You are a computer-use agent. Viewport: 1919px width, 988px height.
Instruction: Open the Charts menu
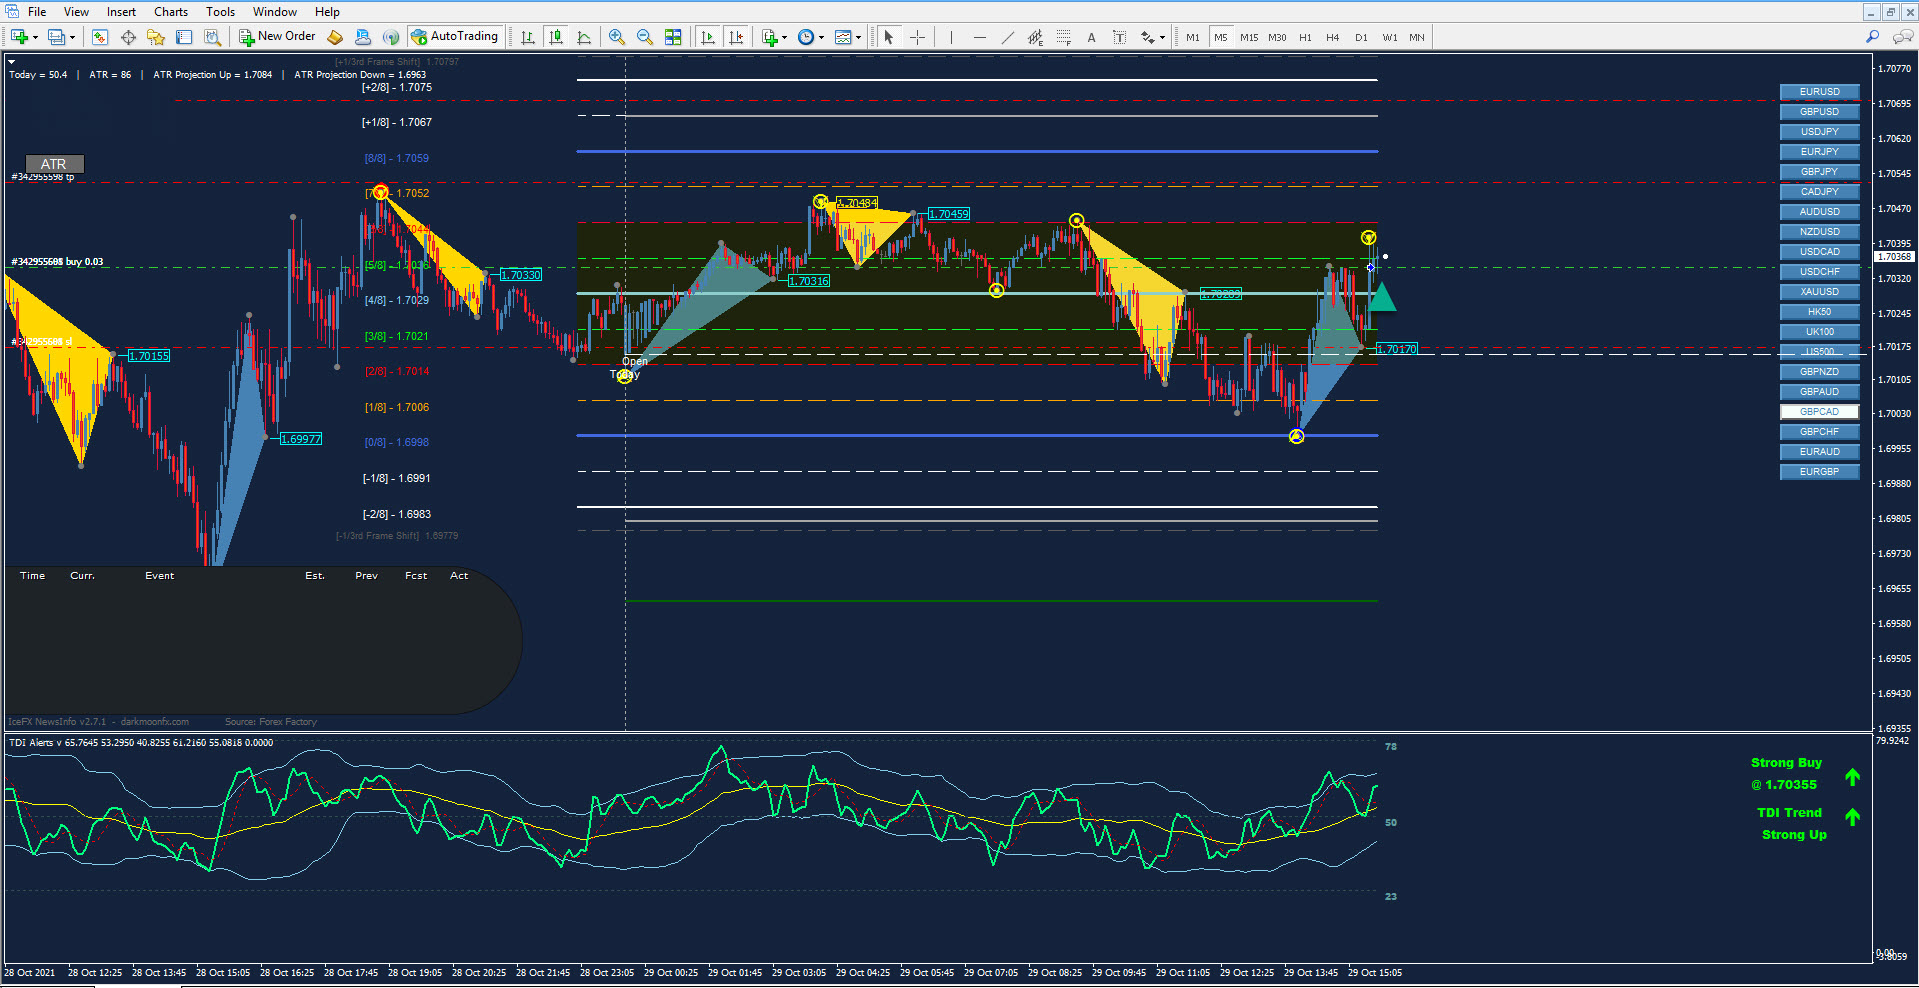tap(170, 12)
